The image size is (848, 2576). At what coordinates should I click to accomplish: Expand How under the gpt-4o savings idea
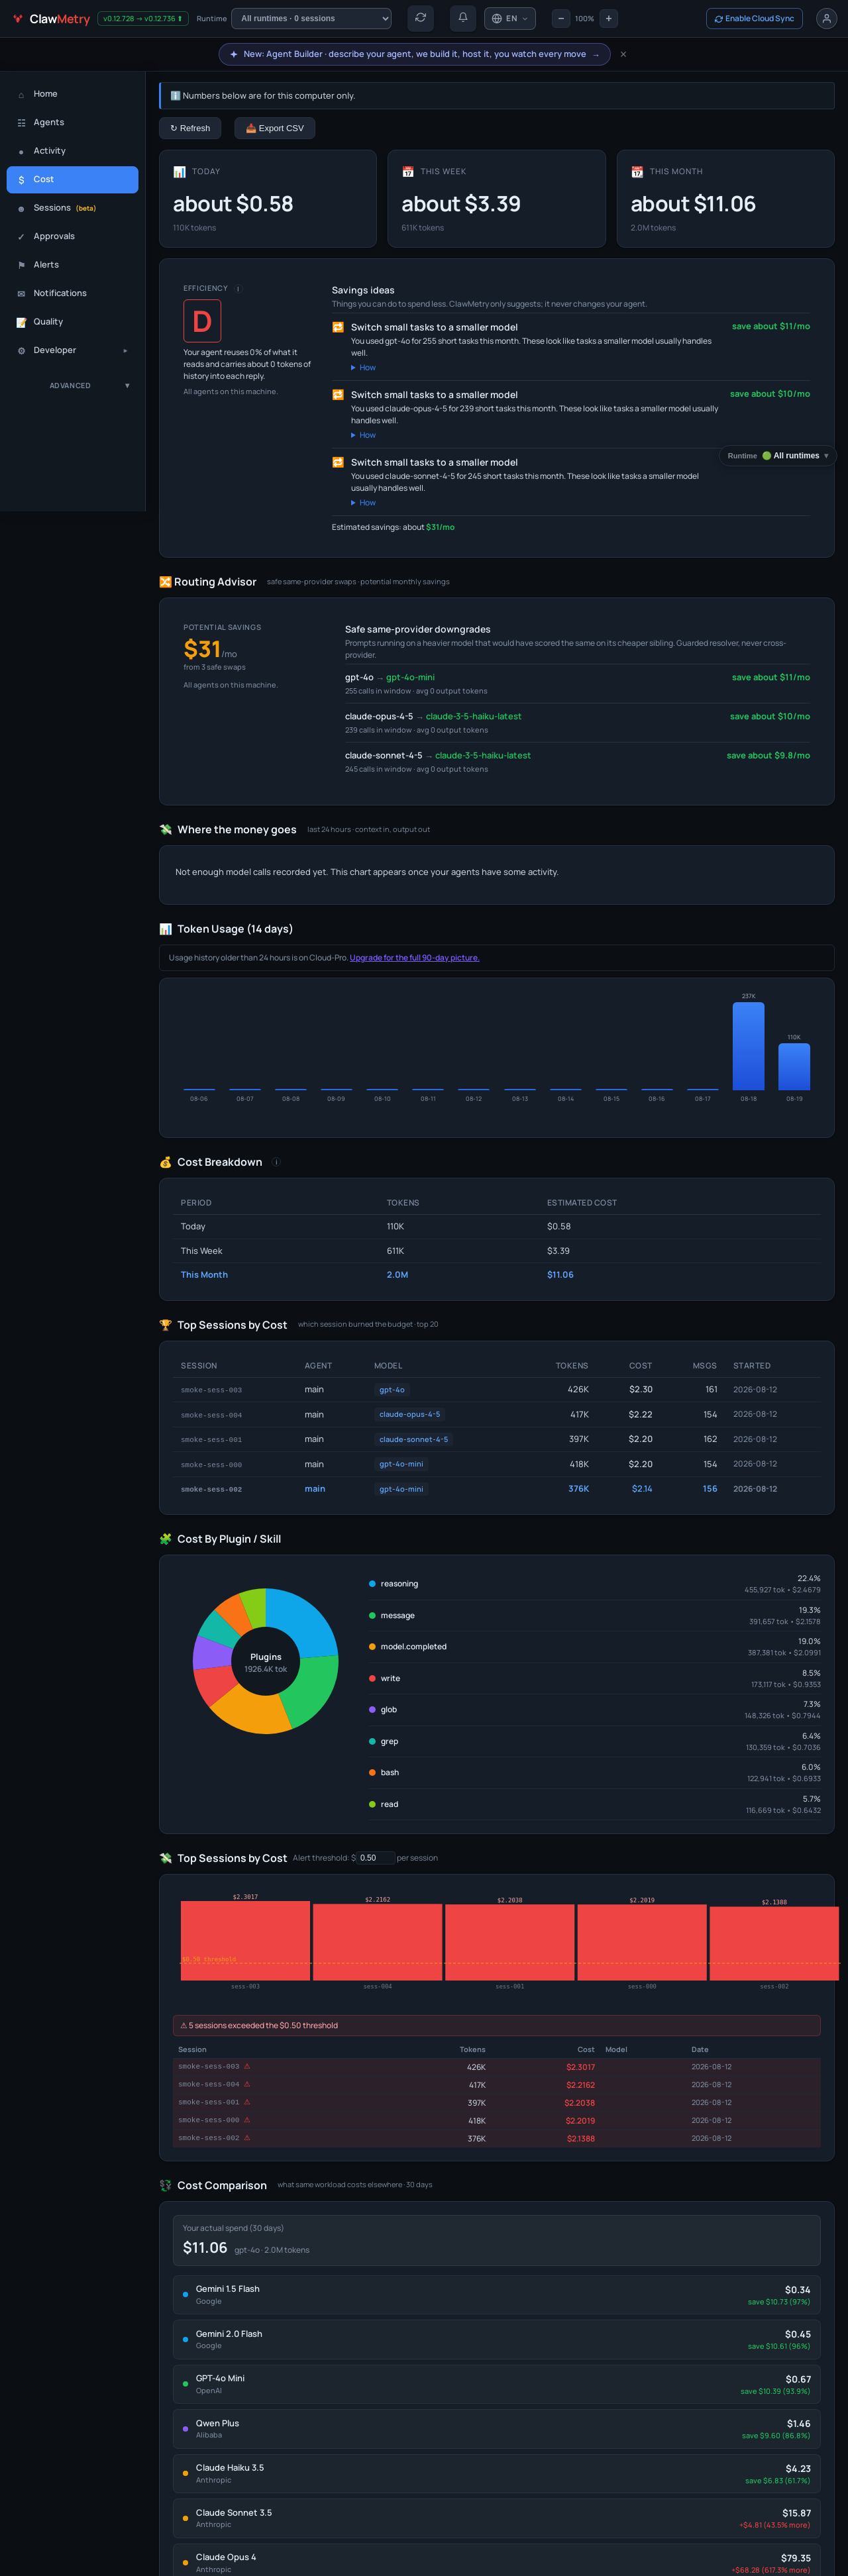click(363, 368)
